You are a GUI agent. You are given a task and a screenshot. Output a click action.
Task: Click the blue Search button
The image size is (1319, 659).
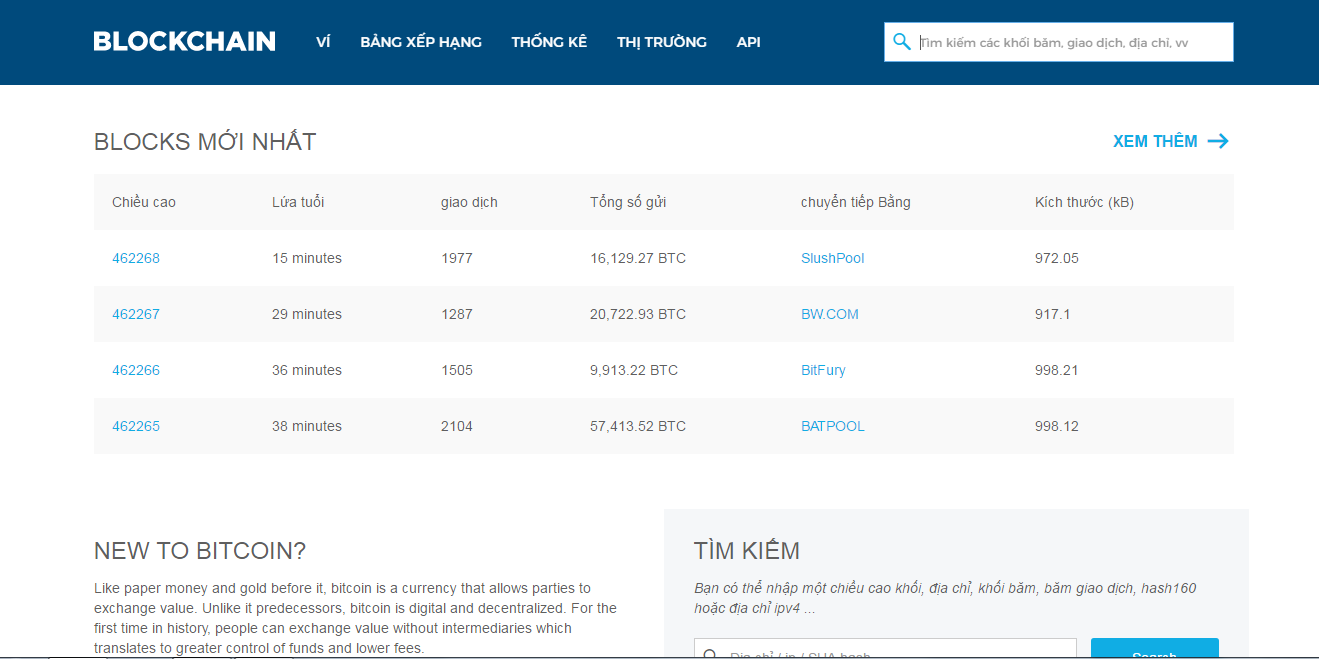(x=1155, y=649)
